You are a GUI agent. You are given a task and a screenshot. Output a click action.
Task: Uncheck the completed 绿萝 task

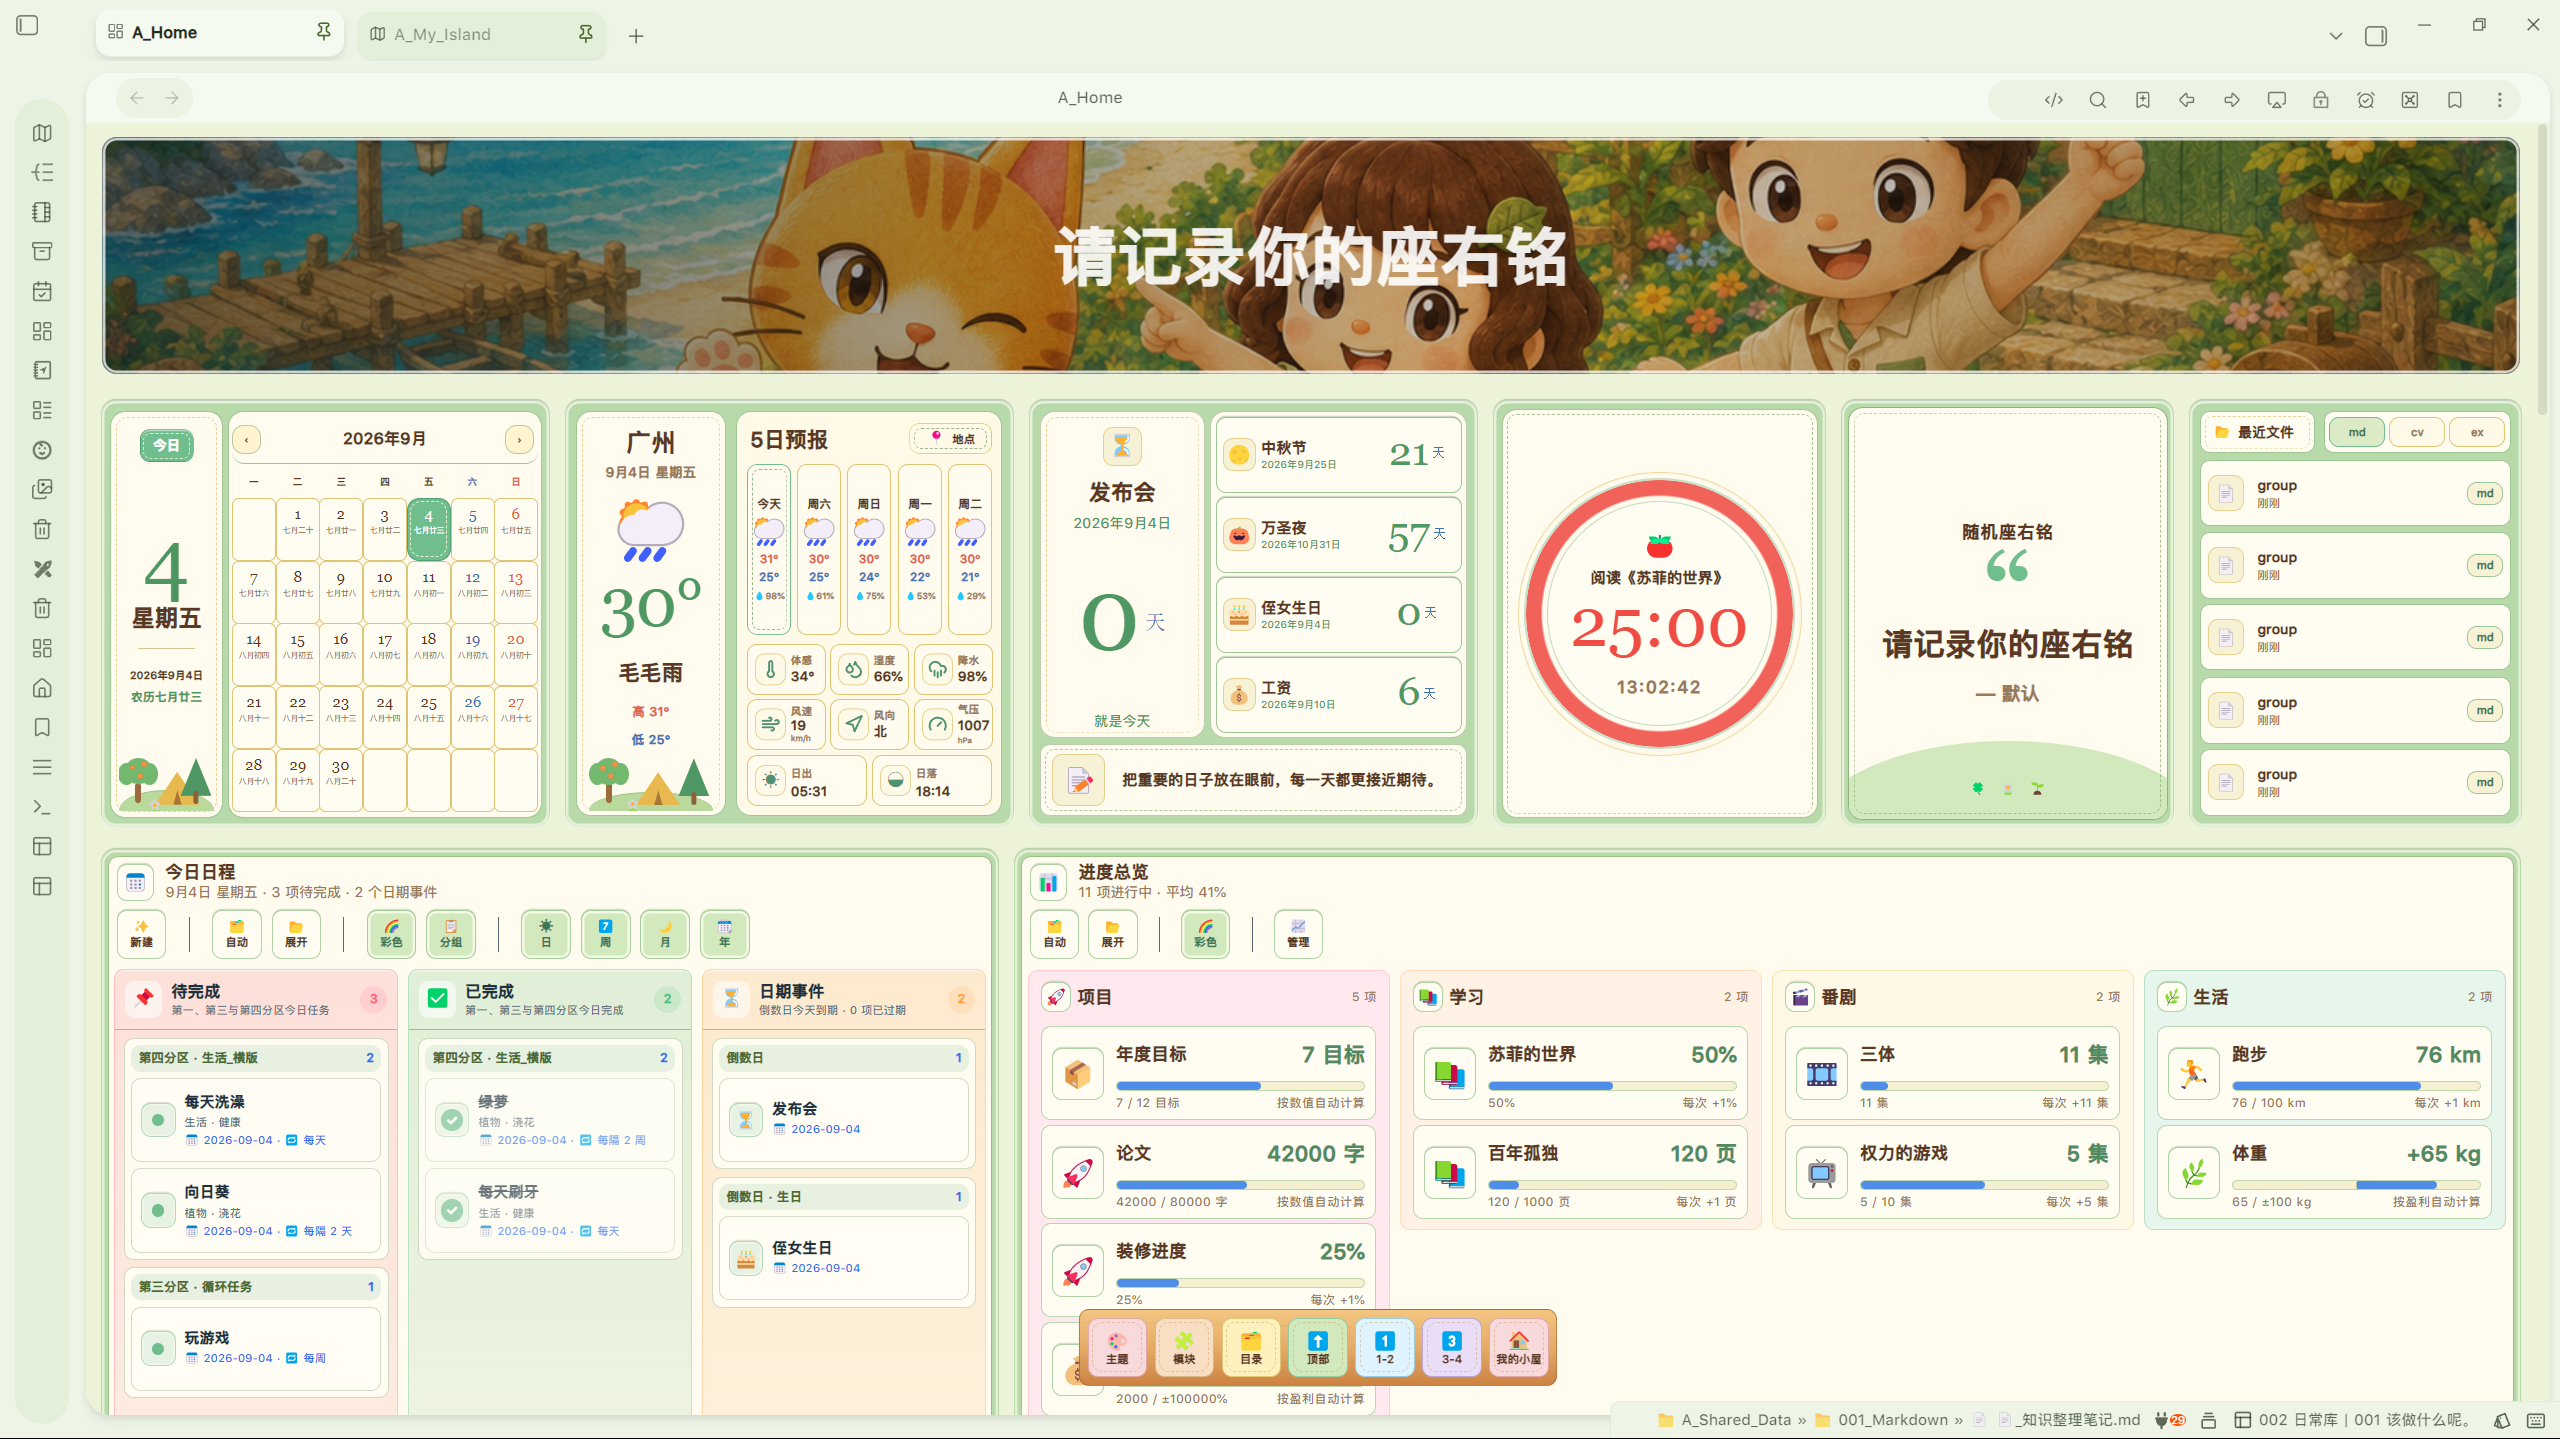click(x=452, y=1120)
